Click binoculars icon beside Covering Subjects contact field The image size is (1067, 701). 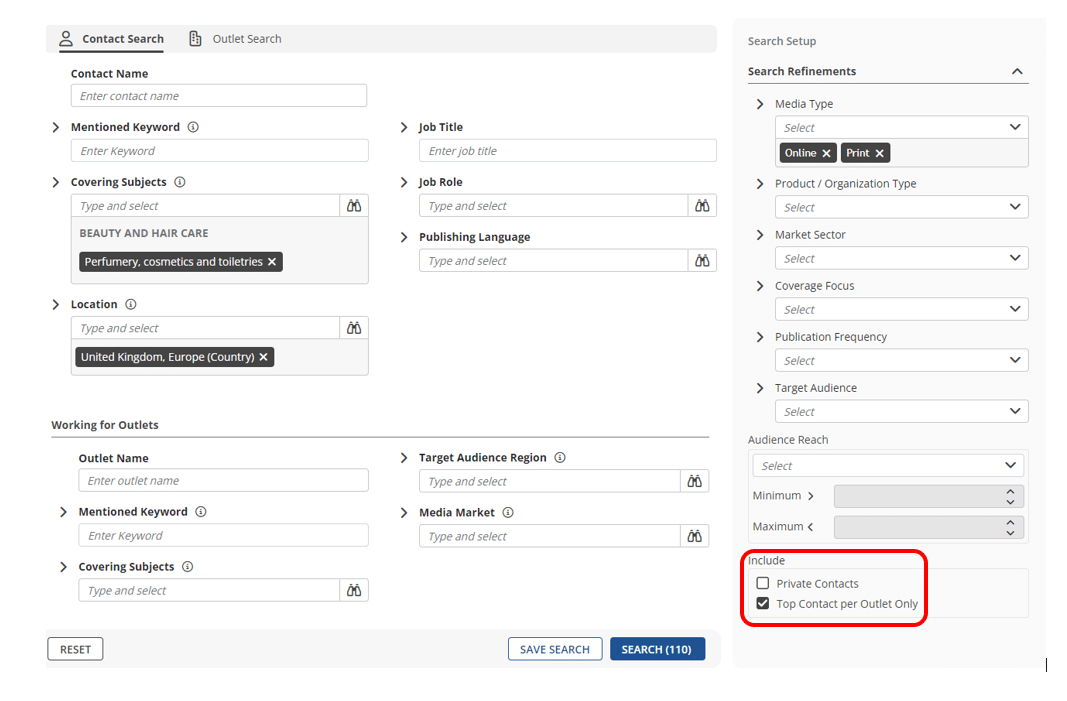pos(354,206)
